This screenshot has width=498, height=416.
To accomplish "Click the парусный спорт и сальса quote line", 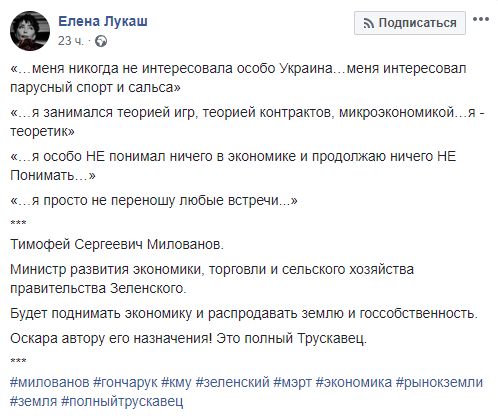I will point(95,87).
